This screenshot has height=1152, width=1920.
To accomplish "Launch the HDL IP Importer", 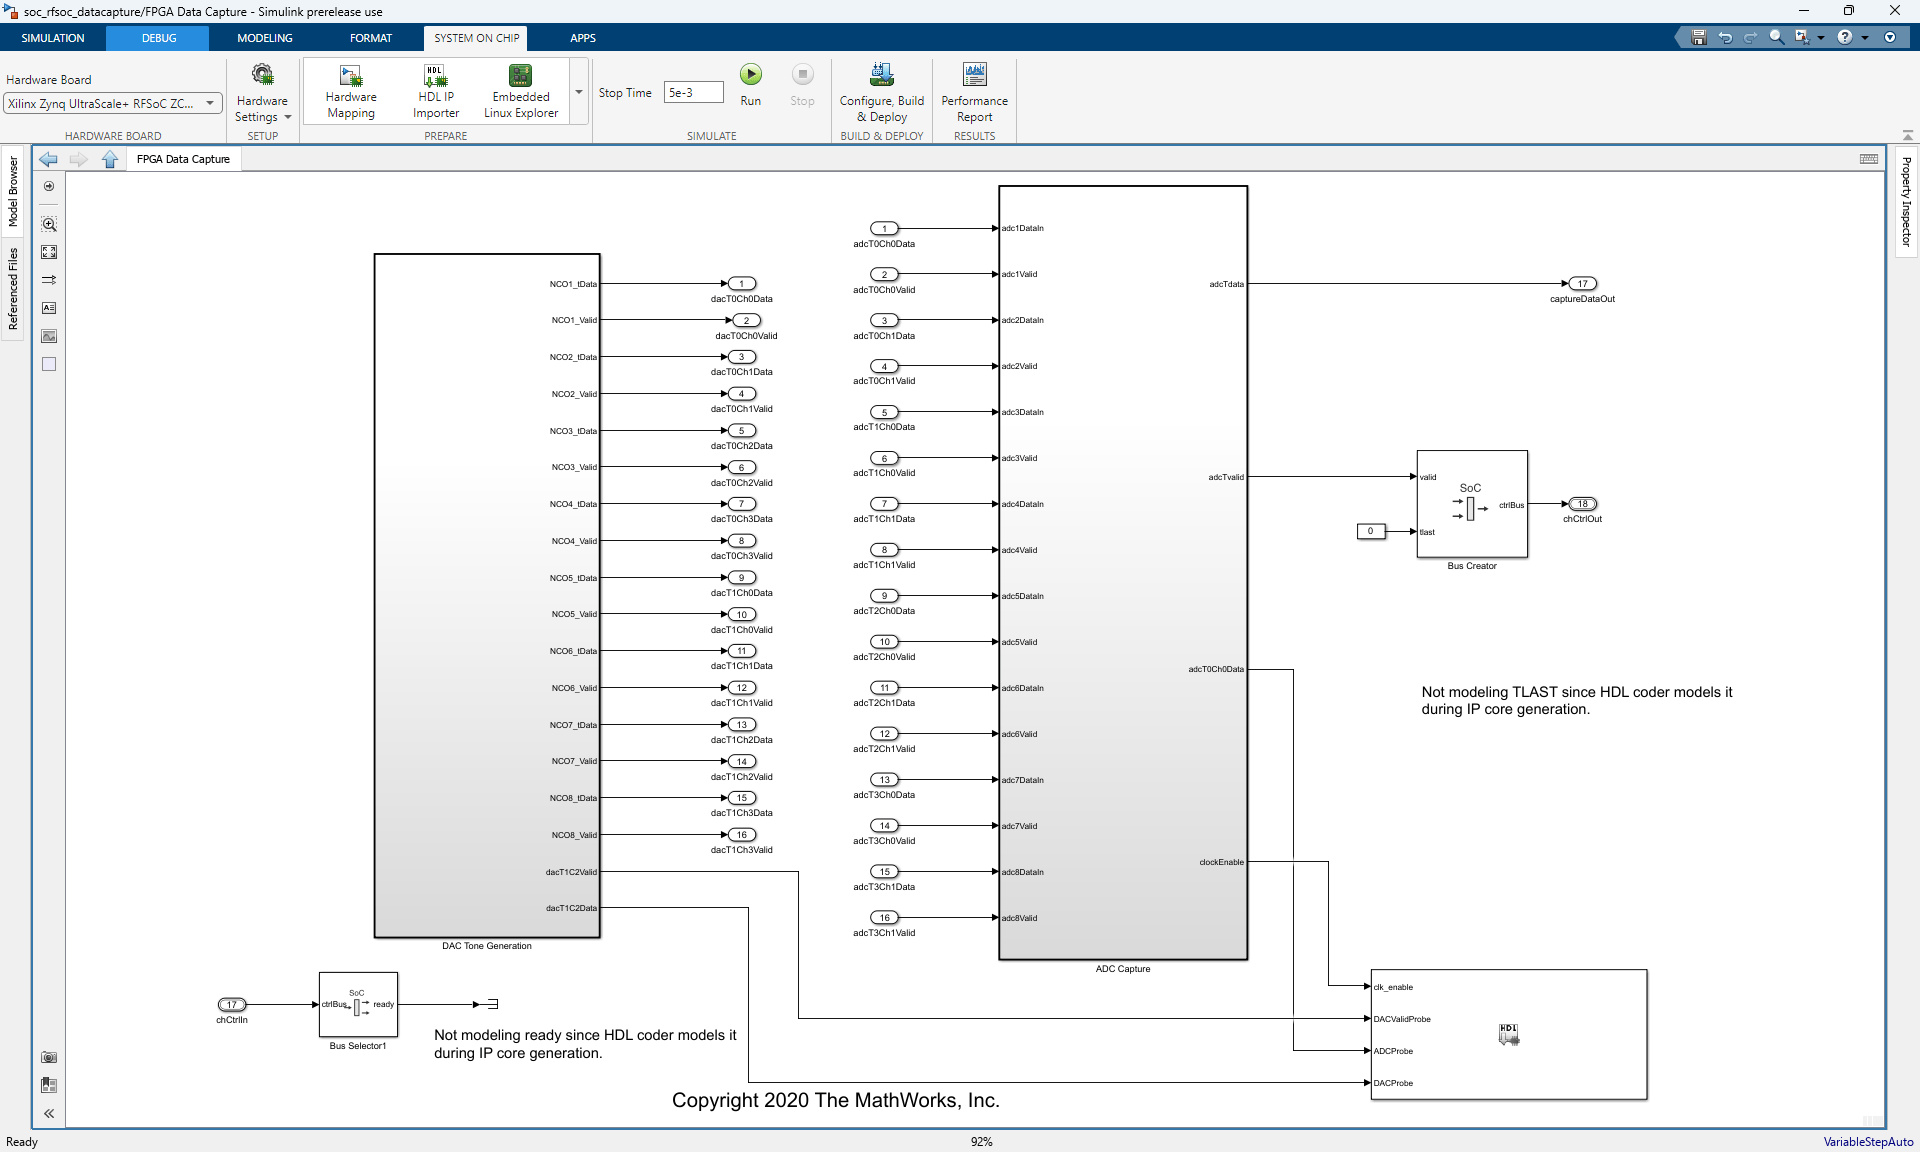I will pos(435,91).
